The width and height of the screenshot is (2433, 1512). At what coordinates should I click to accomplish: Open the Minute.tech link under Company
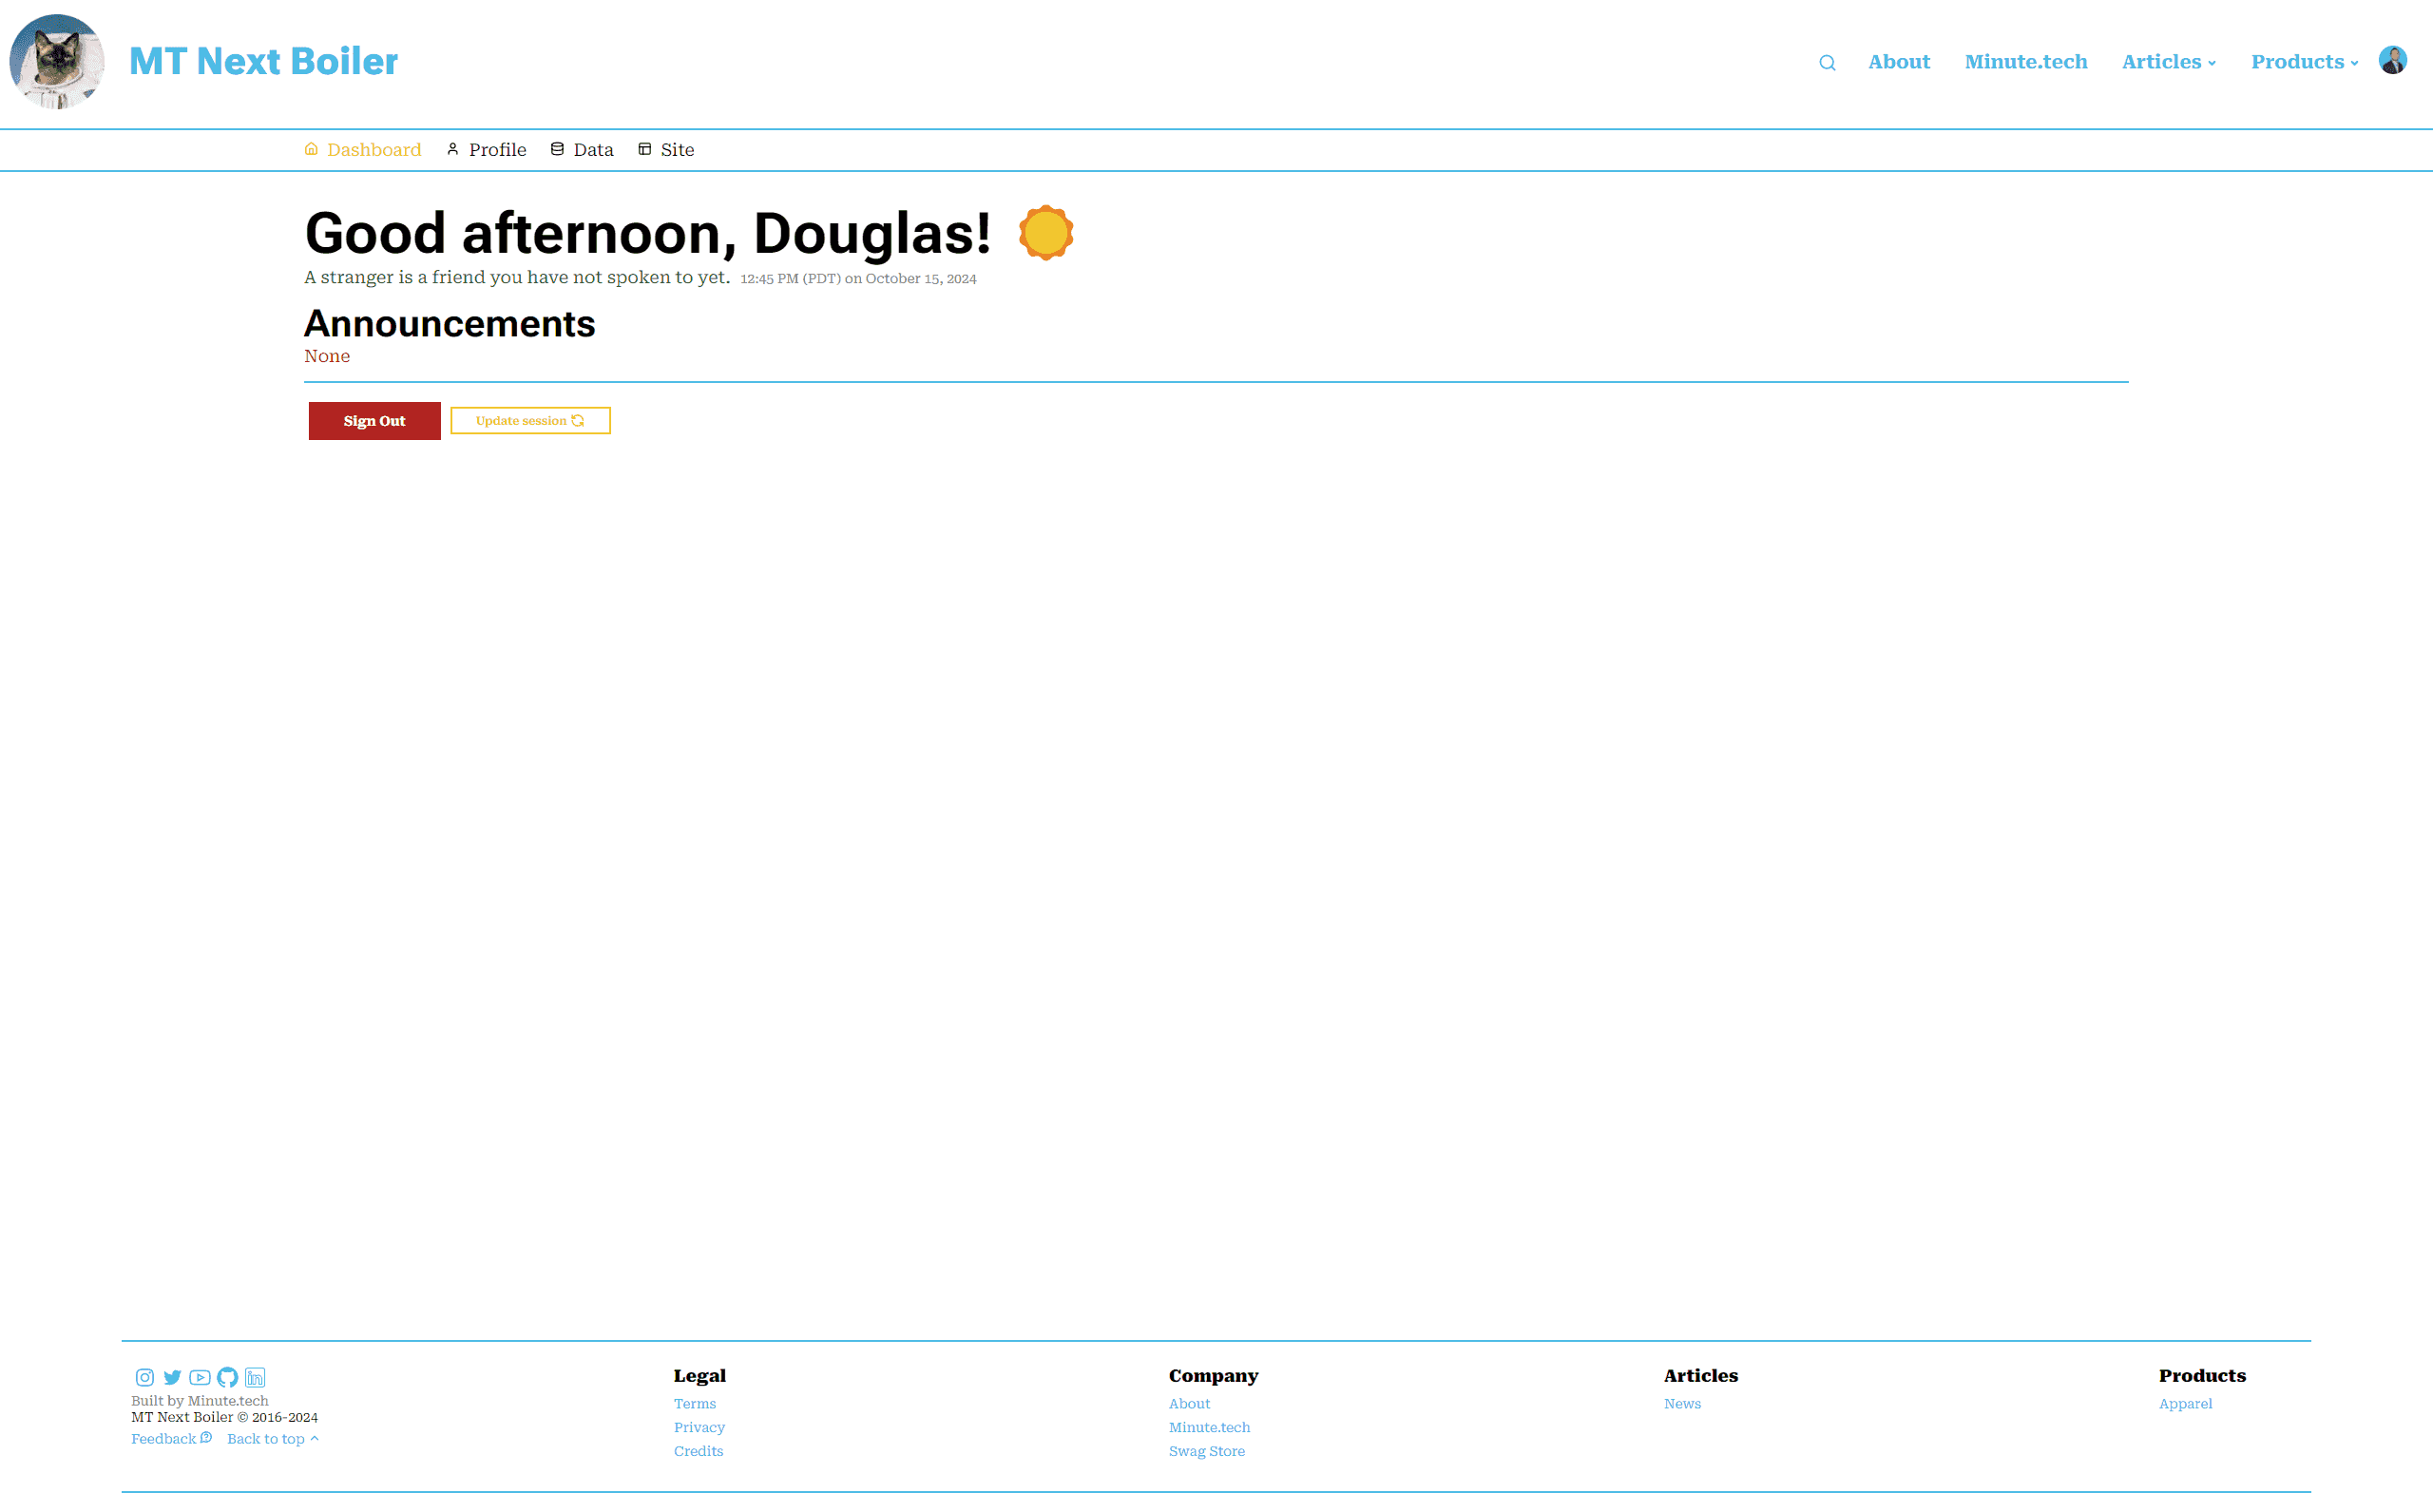[1209, 1427]
